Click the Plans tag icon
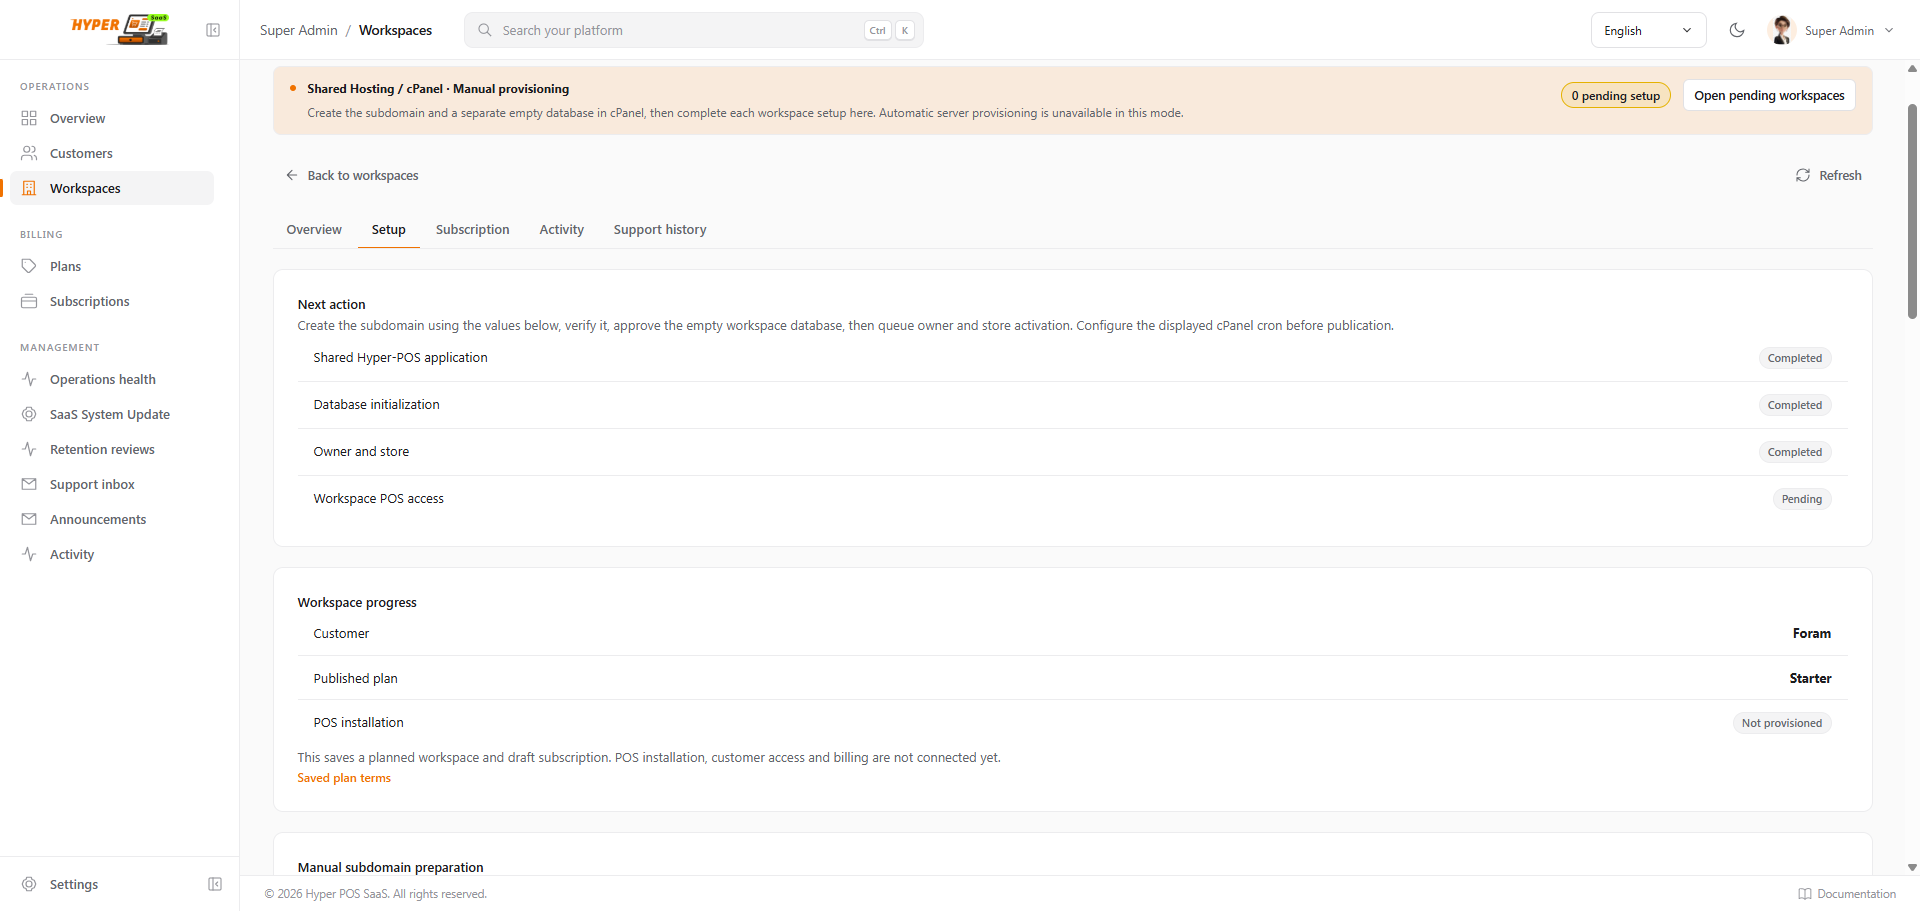1920x911 pixels. pyautogui.click(x=29, y=266)
